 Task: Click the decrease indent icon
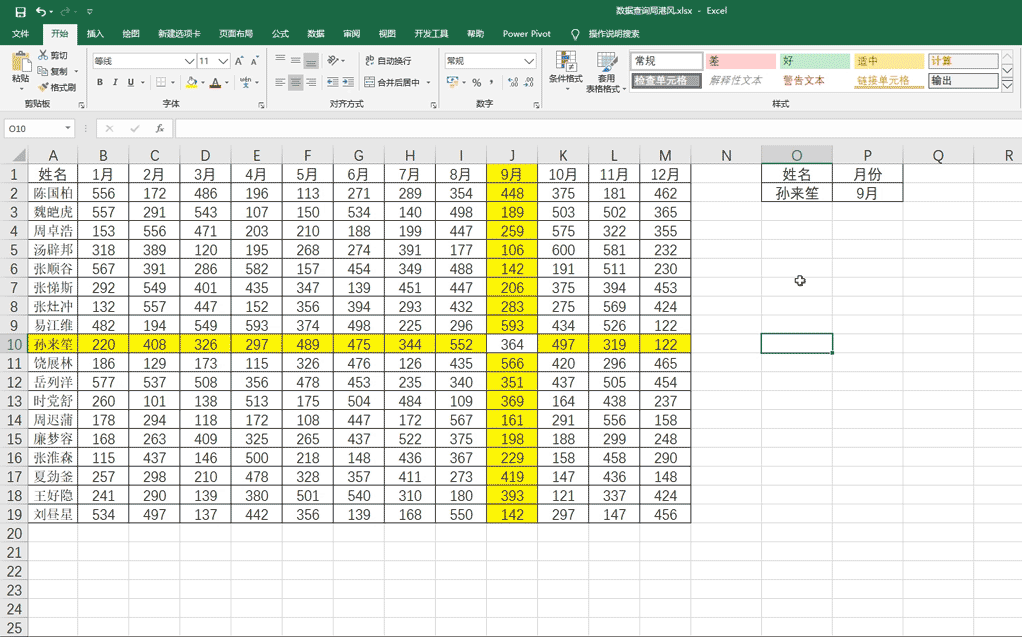[332, 82]
